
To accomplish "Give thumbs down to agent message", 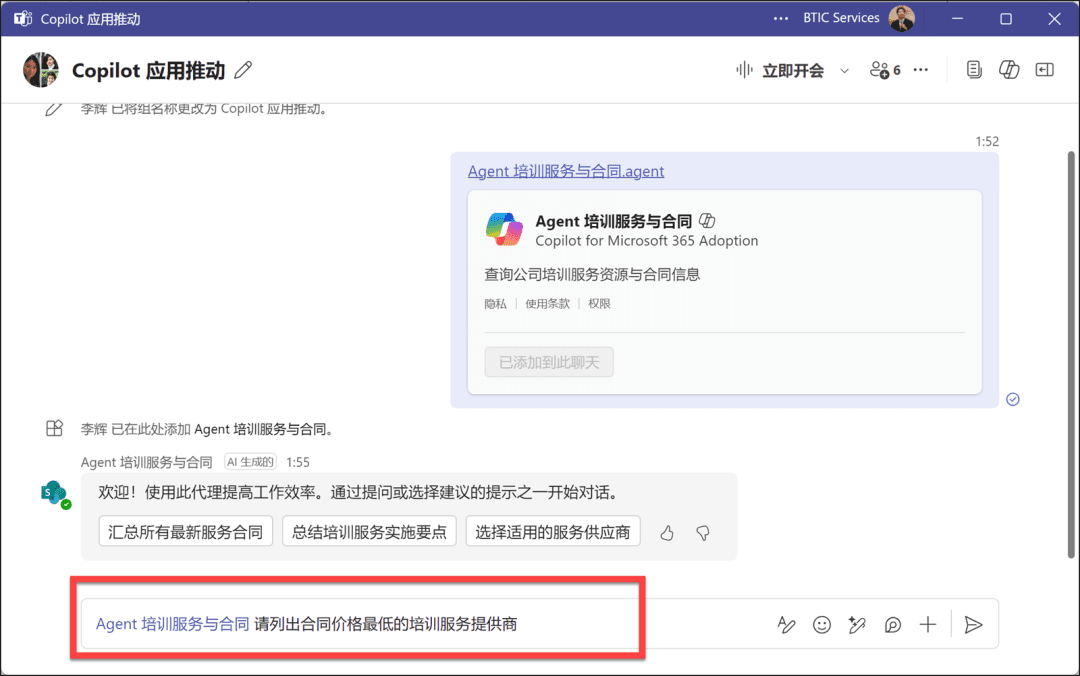I will pyautogui.click(x=703, y=533).
